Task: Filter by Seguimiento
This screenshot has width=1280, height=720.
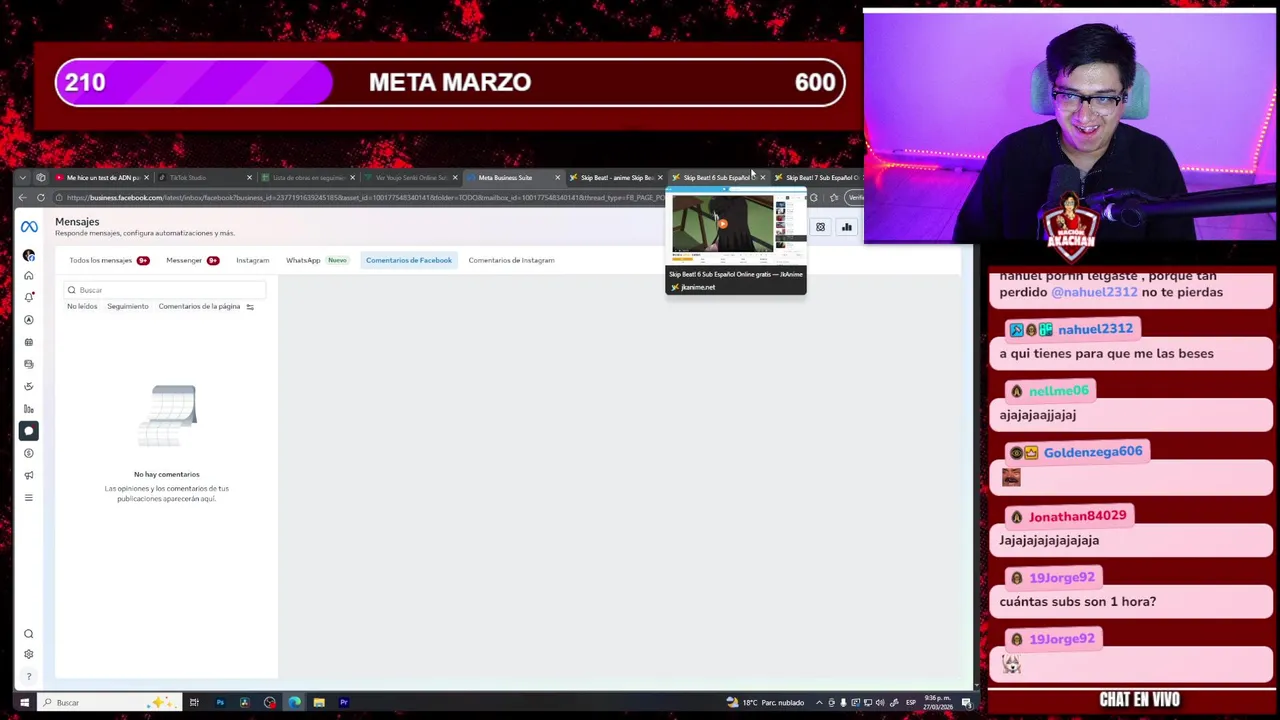Action: (x=128, y=306)
